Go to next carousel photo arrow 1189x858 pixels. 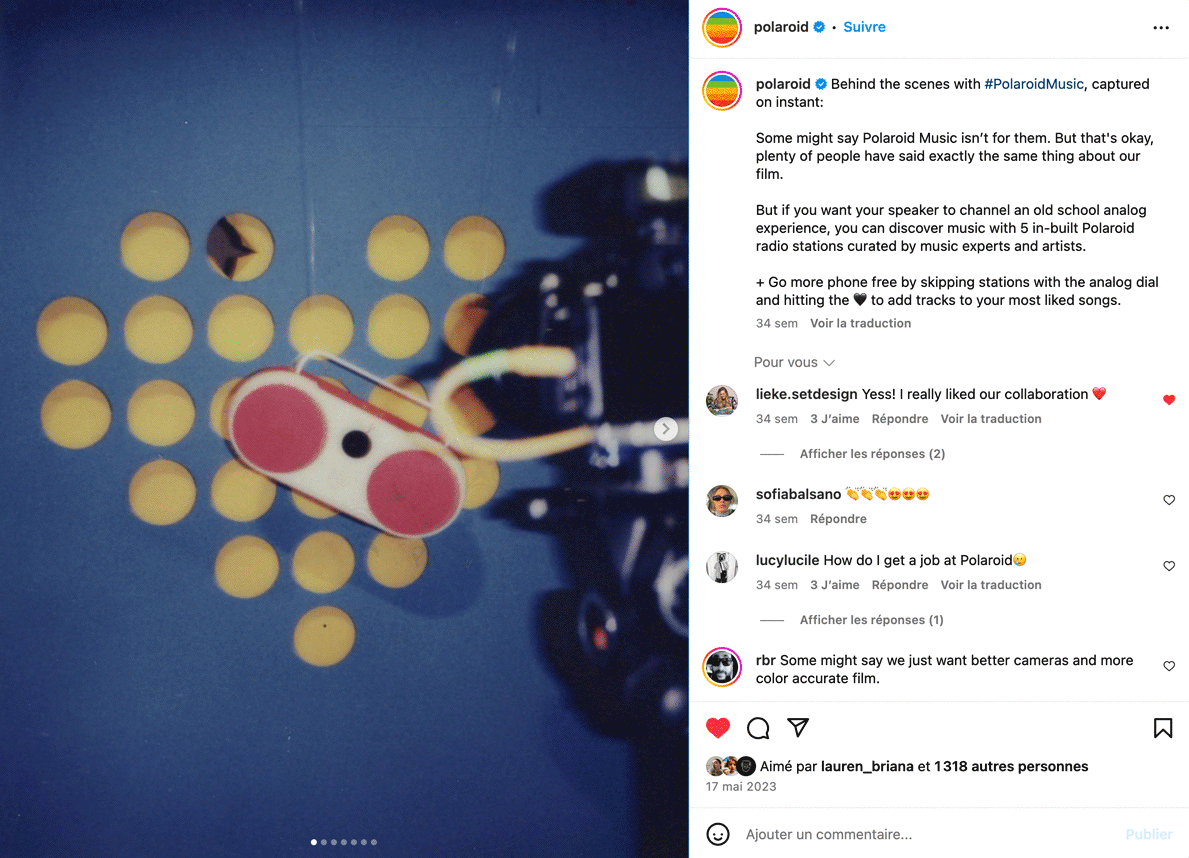tap(665, 429)
